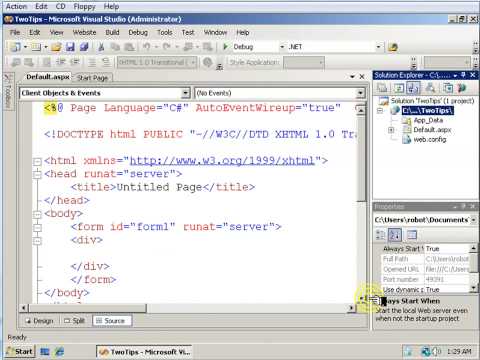Select Solution 'TwoTips' root node
Screen dimensions: 480x360
point(432,101)
